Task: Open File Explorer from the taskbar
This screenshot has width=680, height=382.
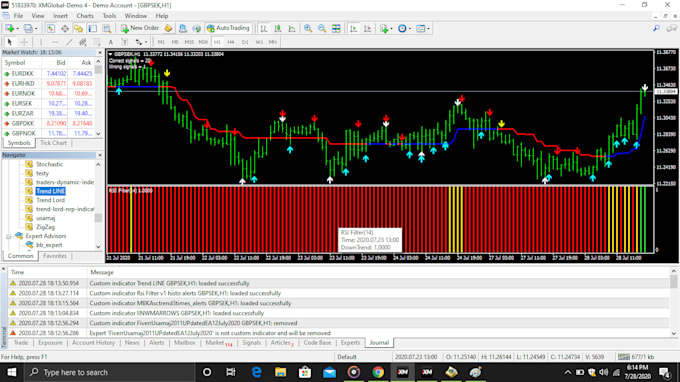Action: coord(281,372)
